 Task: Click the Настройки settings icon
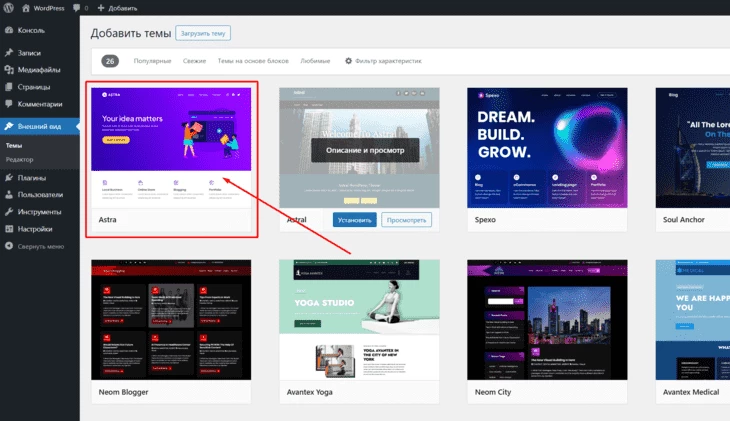[9, 229]
